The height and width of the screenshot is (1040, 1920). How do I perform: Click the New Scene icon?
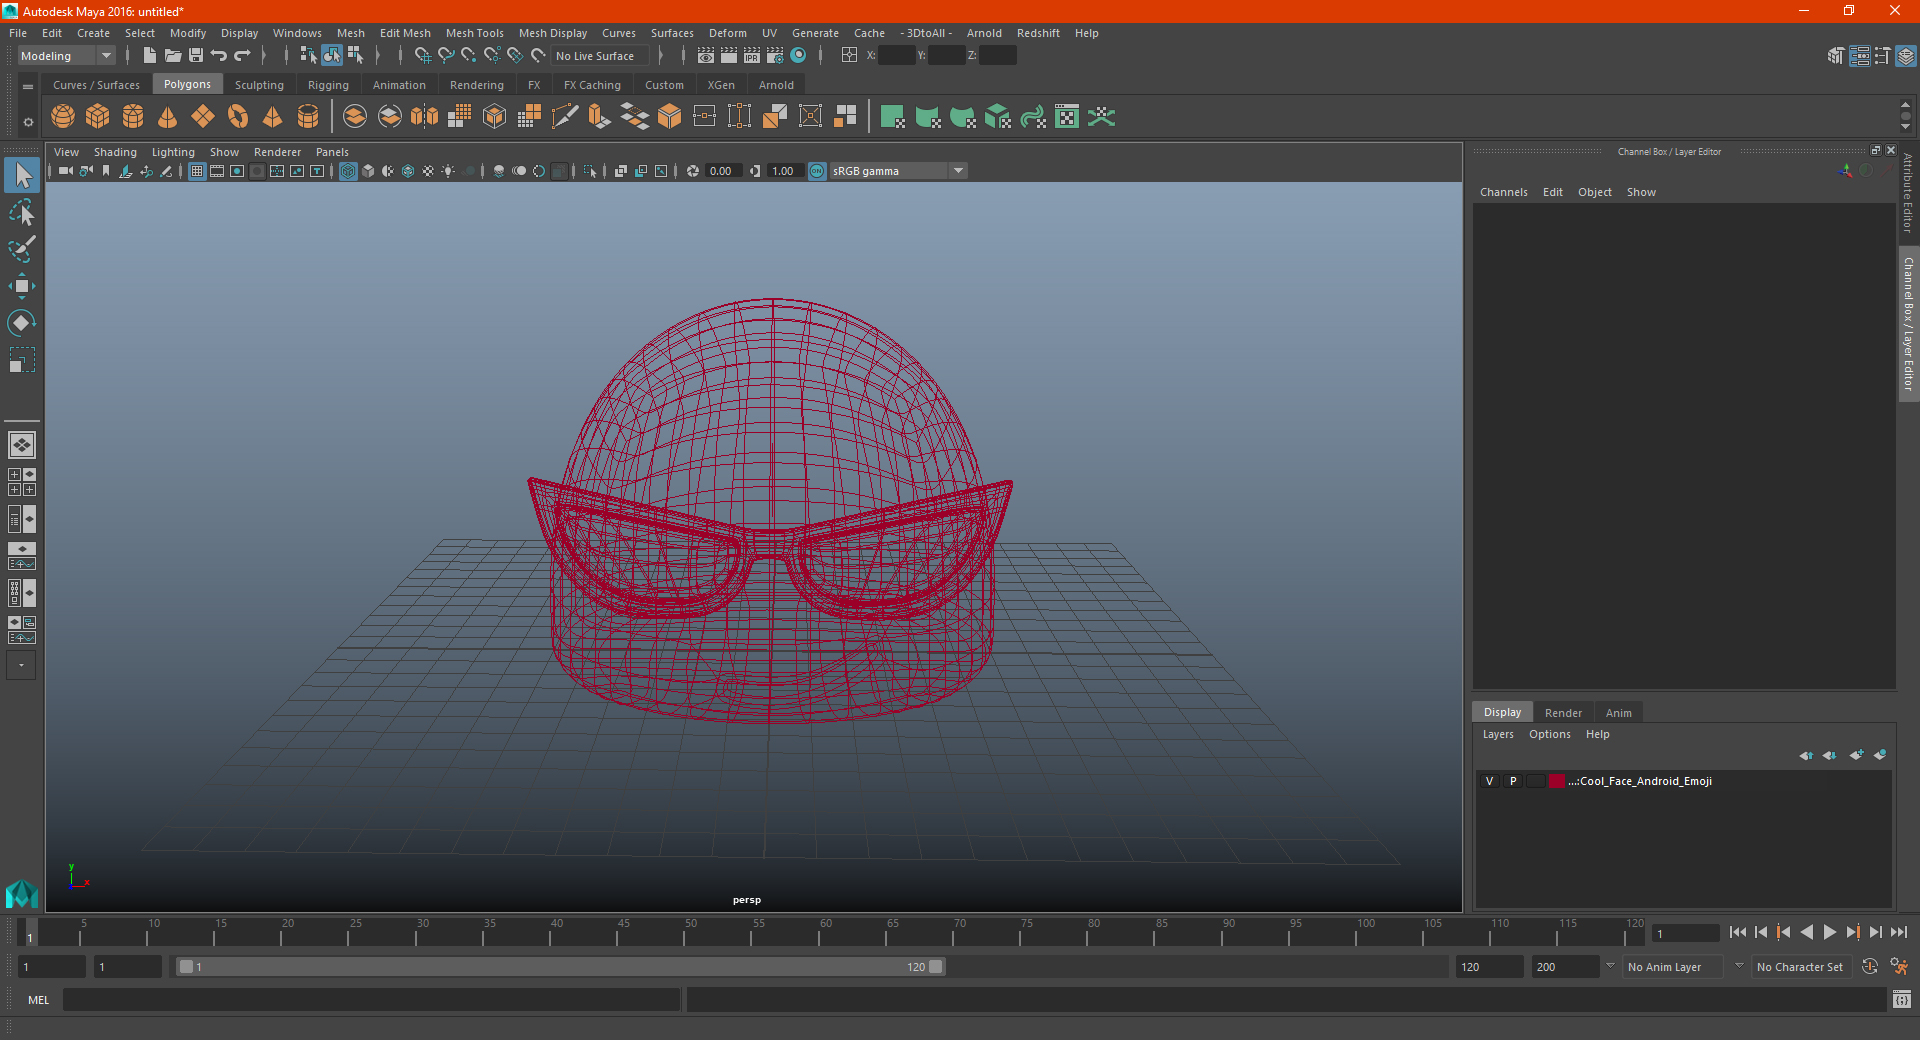point(150,55)
